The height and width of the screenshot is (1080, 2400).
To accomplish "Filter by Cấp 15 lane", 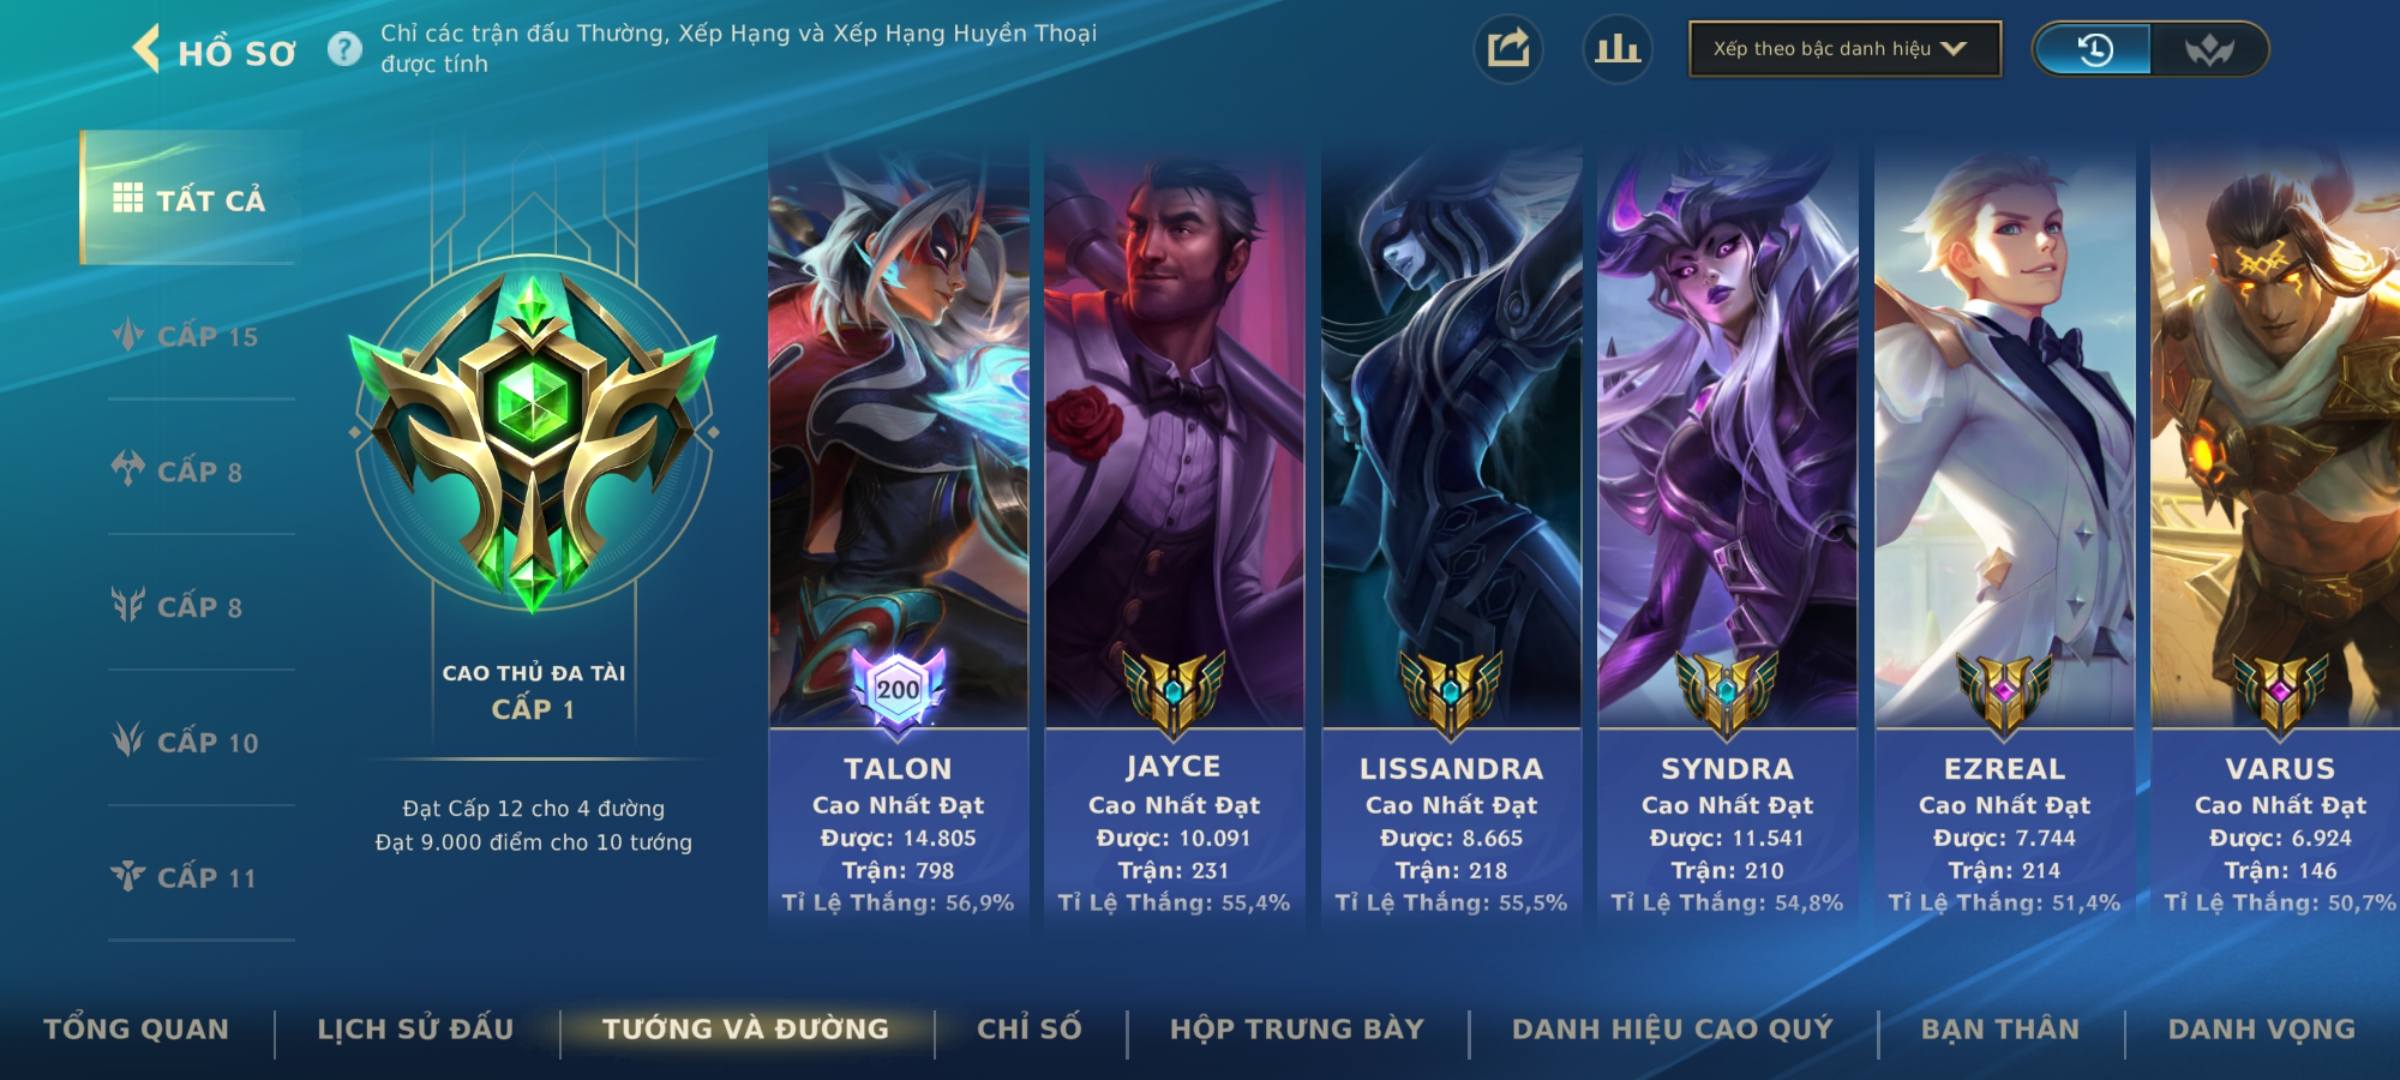I will [x=187, y=336].
